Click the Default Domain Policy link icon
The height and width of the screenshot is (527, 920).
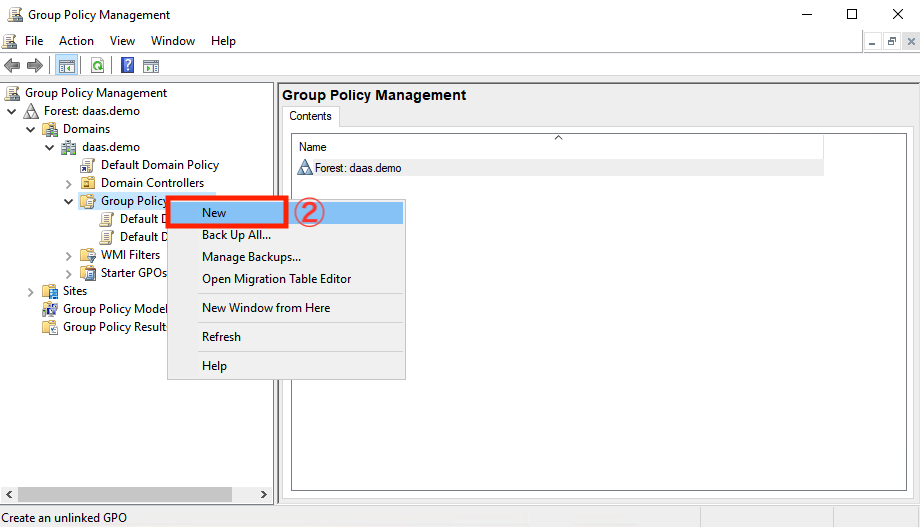coord(87,165)
